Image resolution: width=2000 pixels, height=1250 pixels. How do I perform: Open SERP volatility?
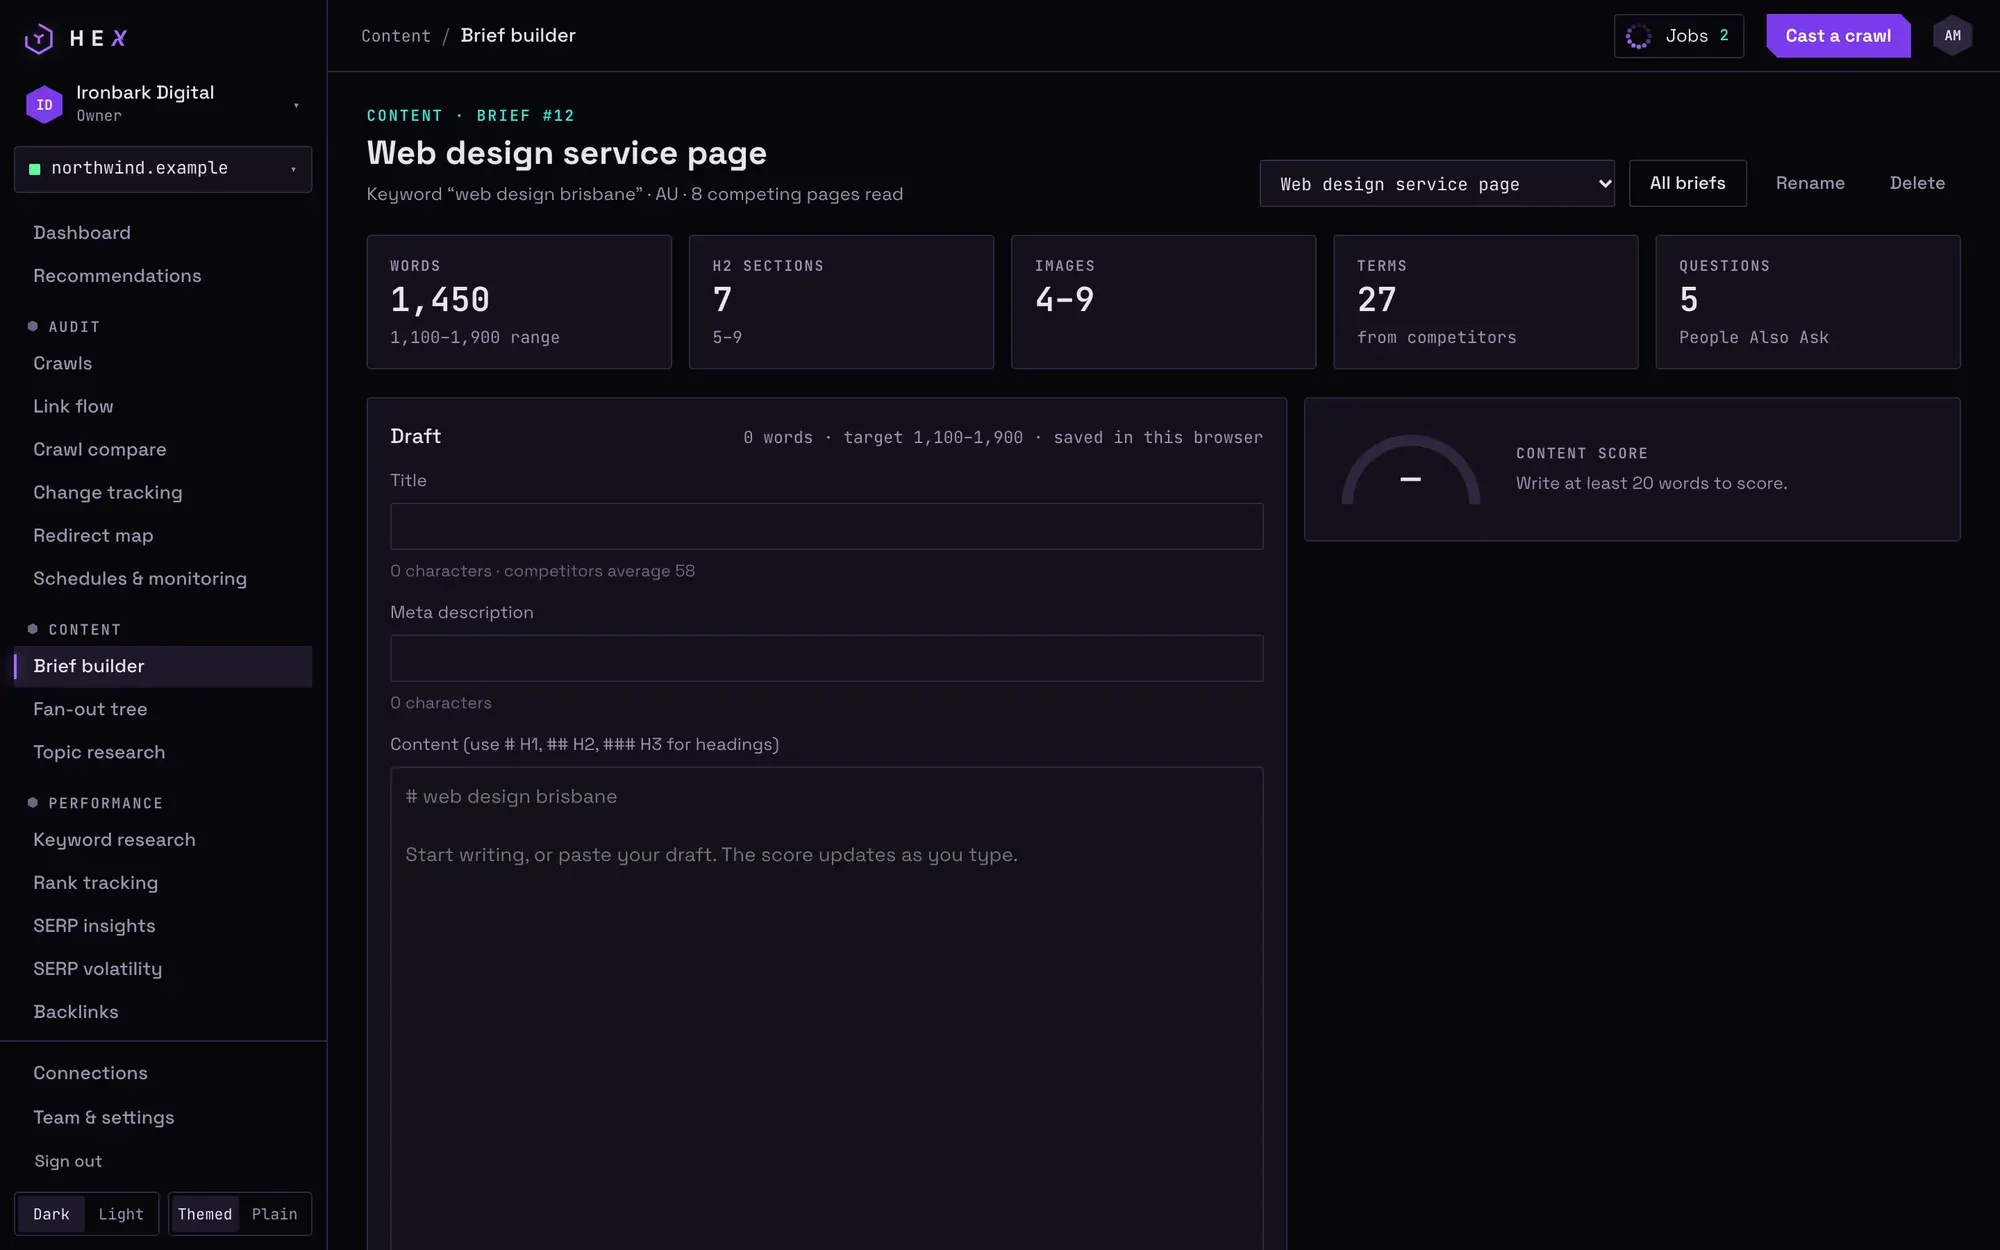163,969
